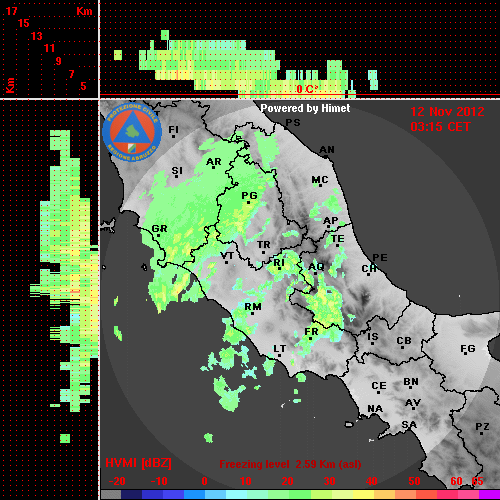
Task: Click the FG city marker
Action: (468, 350)
